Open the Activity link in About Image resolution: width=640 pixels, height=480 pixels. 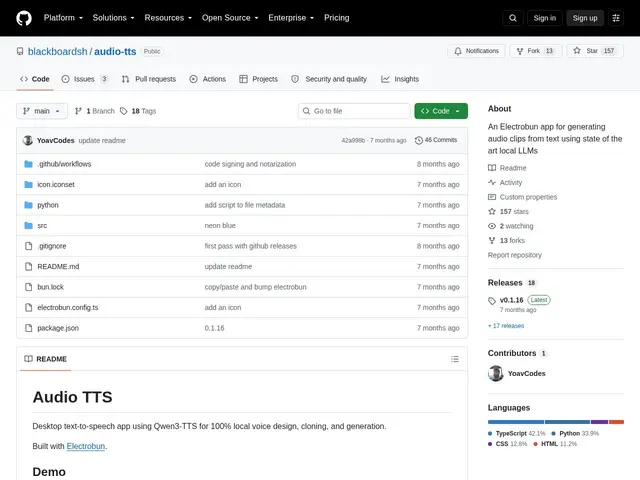[505, 182]
